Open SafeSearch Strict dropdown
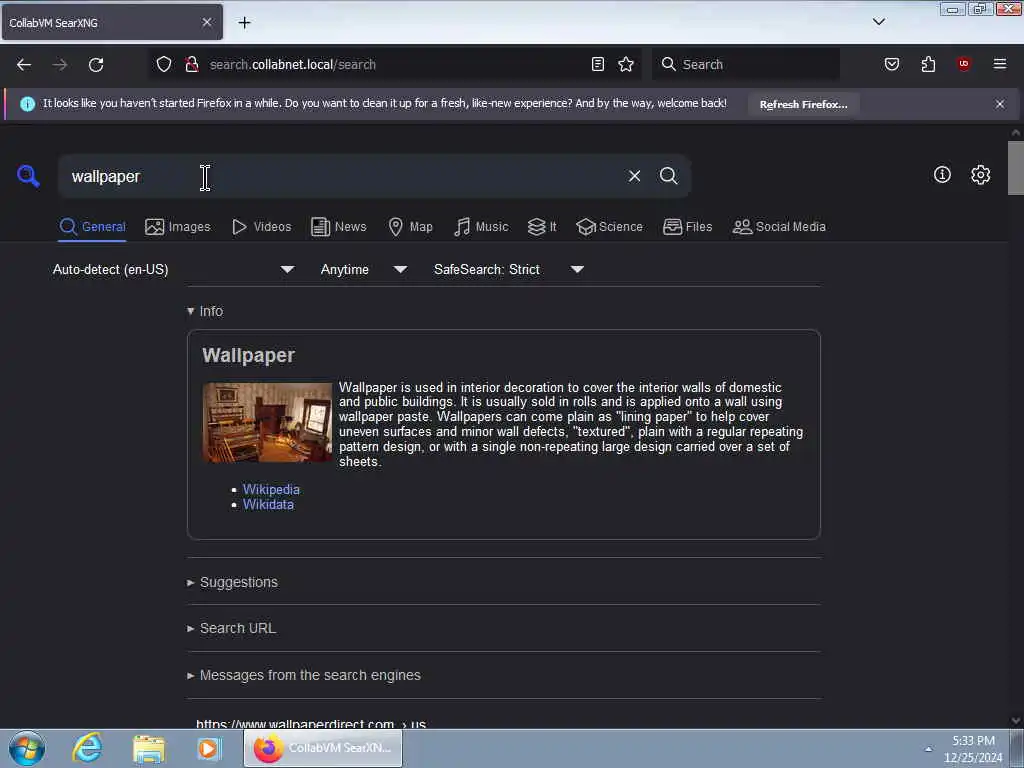This screenshot has height=768, width=1024. pos(508,269)
